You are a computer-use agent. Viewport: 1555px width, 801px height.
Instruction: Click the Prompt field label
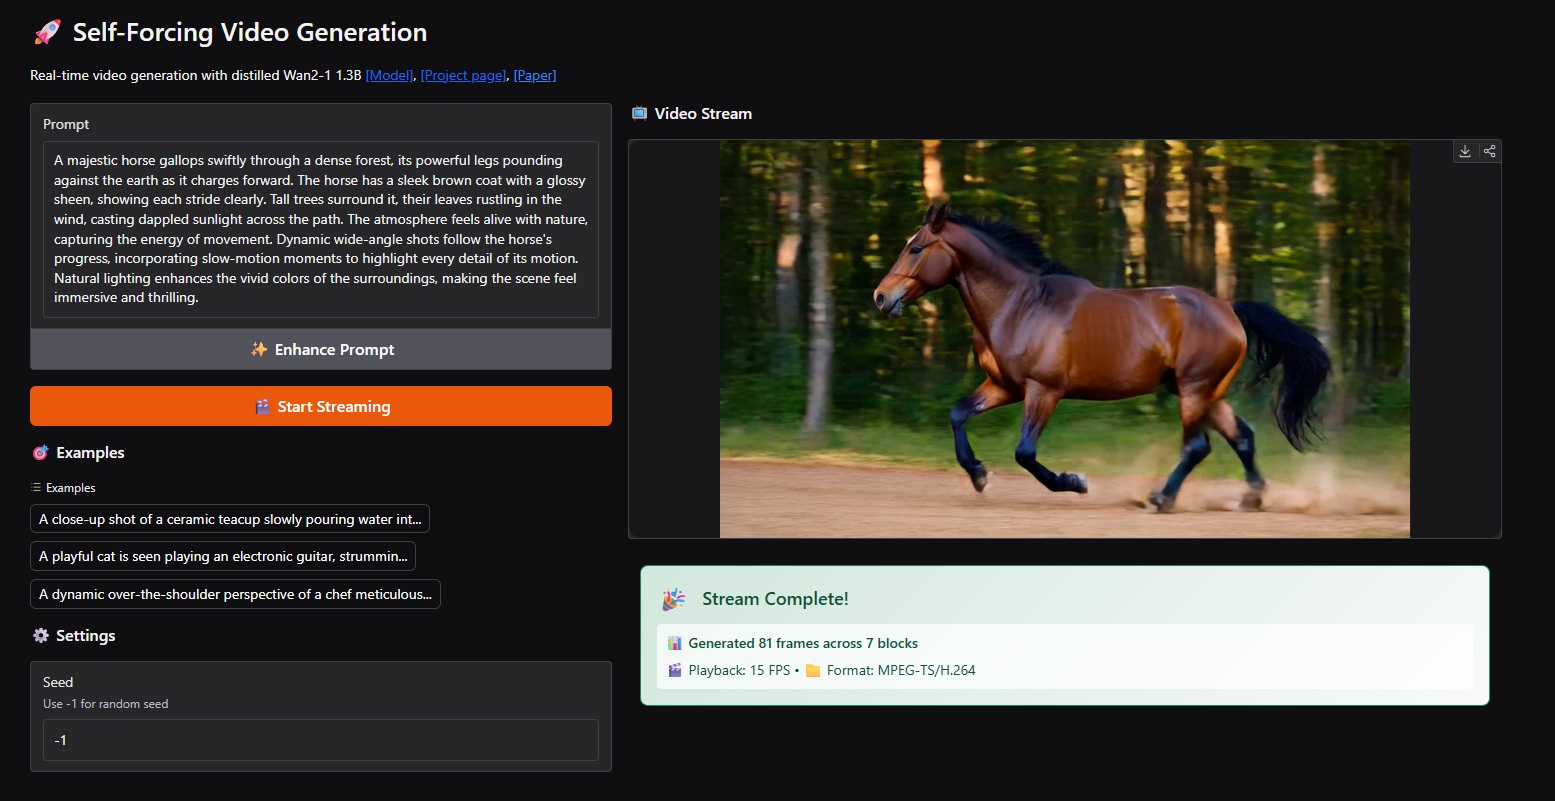pos(66,124)
